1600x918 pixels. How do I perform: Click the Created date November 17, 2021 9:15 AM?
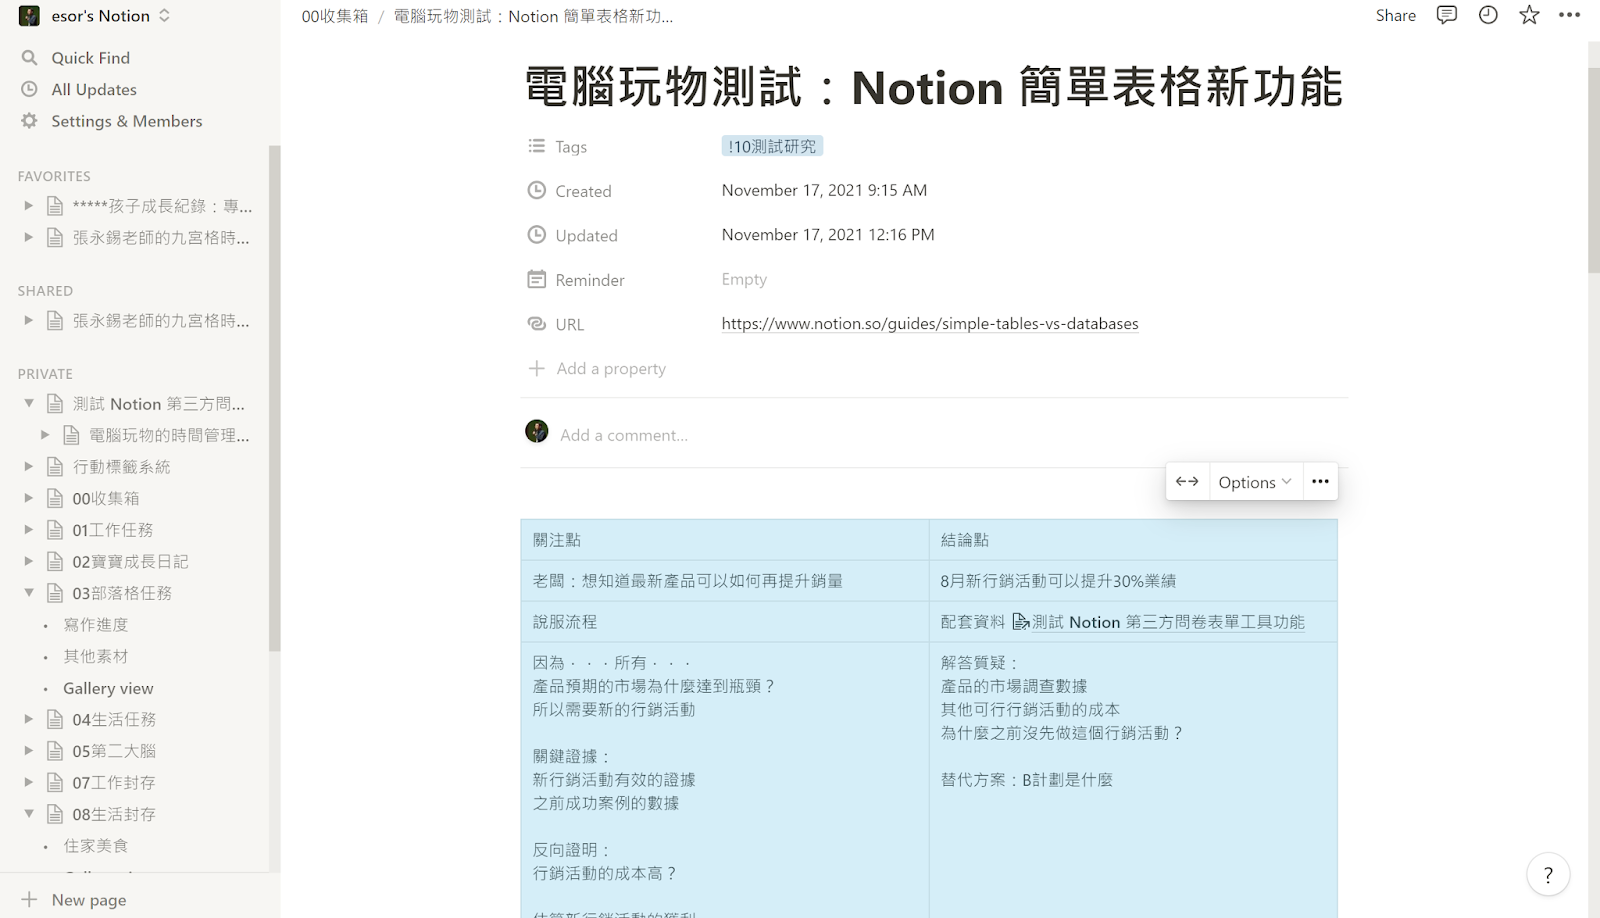(x=824, y=190)
